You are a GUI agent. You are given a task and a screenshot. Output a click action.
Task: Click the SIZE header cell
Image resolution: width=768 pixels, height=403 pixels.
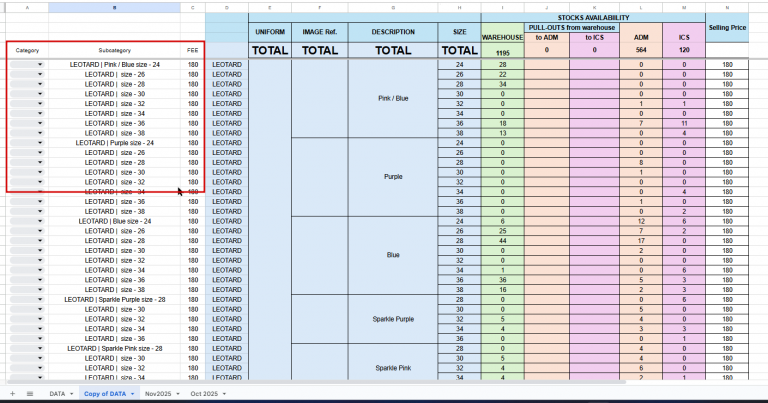(x=459, y=32)
